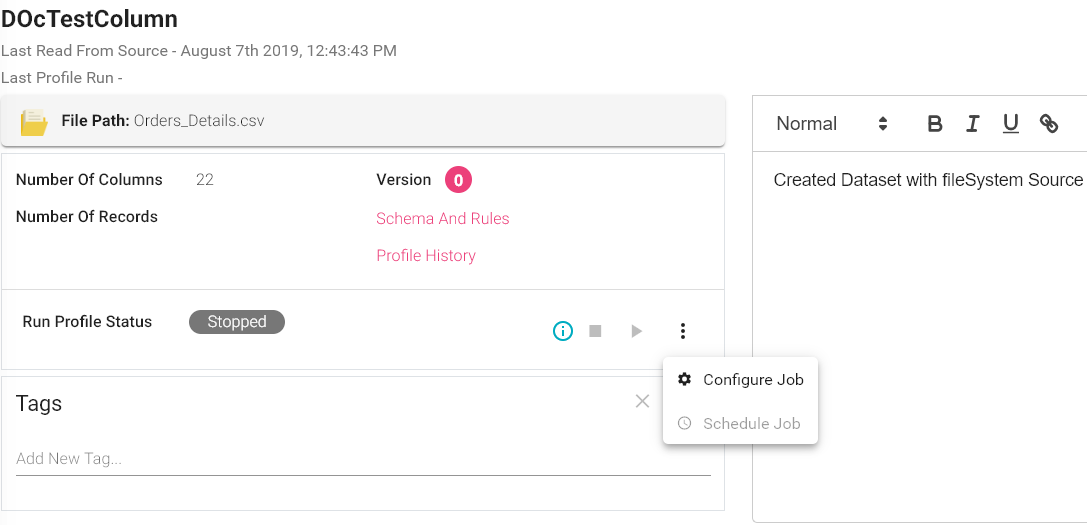Screen dimensions: 1087x525
Task: Choose Configure Job from the popup menu
Action: (752, 380)
